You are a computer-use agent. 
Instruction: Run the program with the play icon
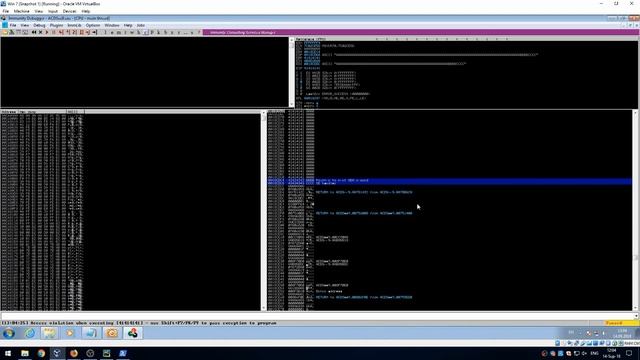click(47, 32)
